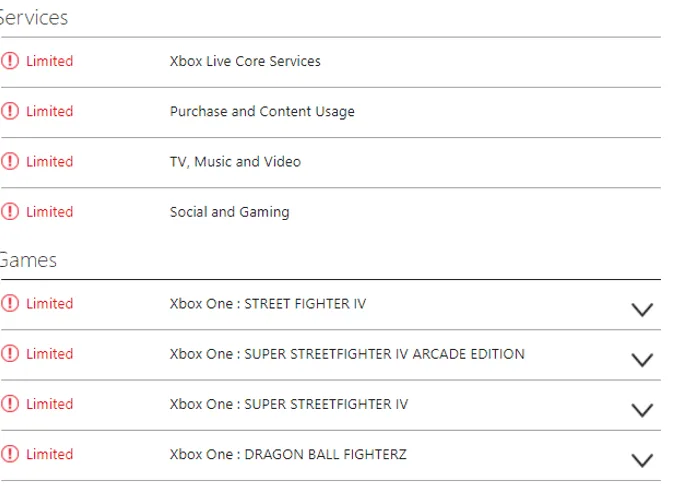Click the warning icon beside Xbox Live Core Services

point(10,61)
